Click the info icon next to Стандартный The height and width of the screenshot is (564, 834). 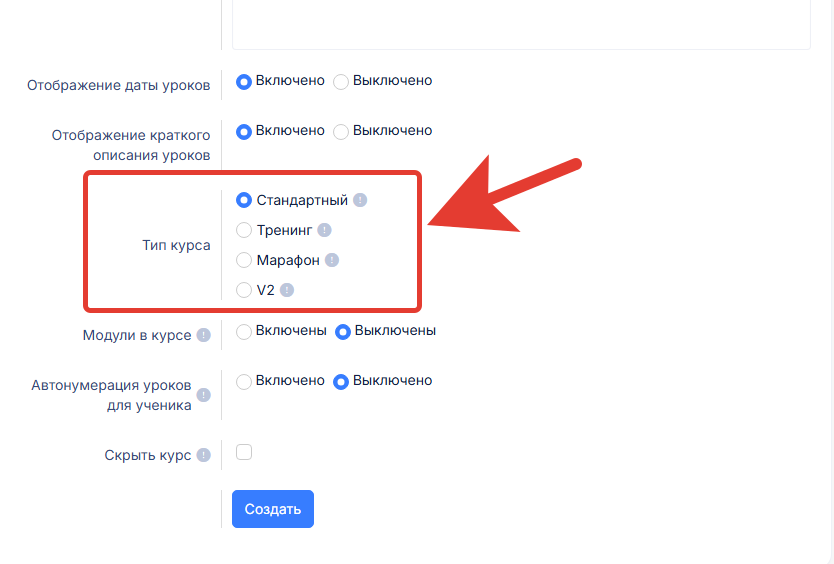[x=360, y=200]
